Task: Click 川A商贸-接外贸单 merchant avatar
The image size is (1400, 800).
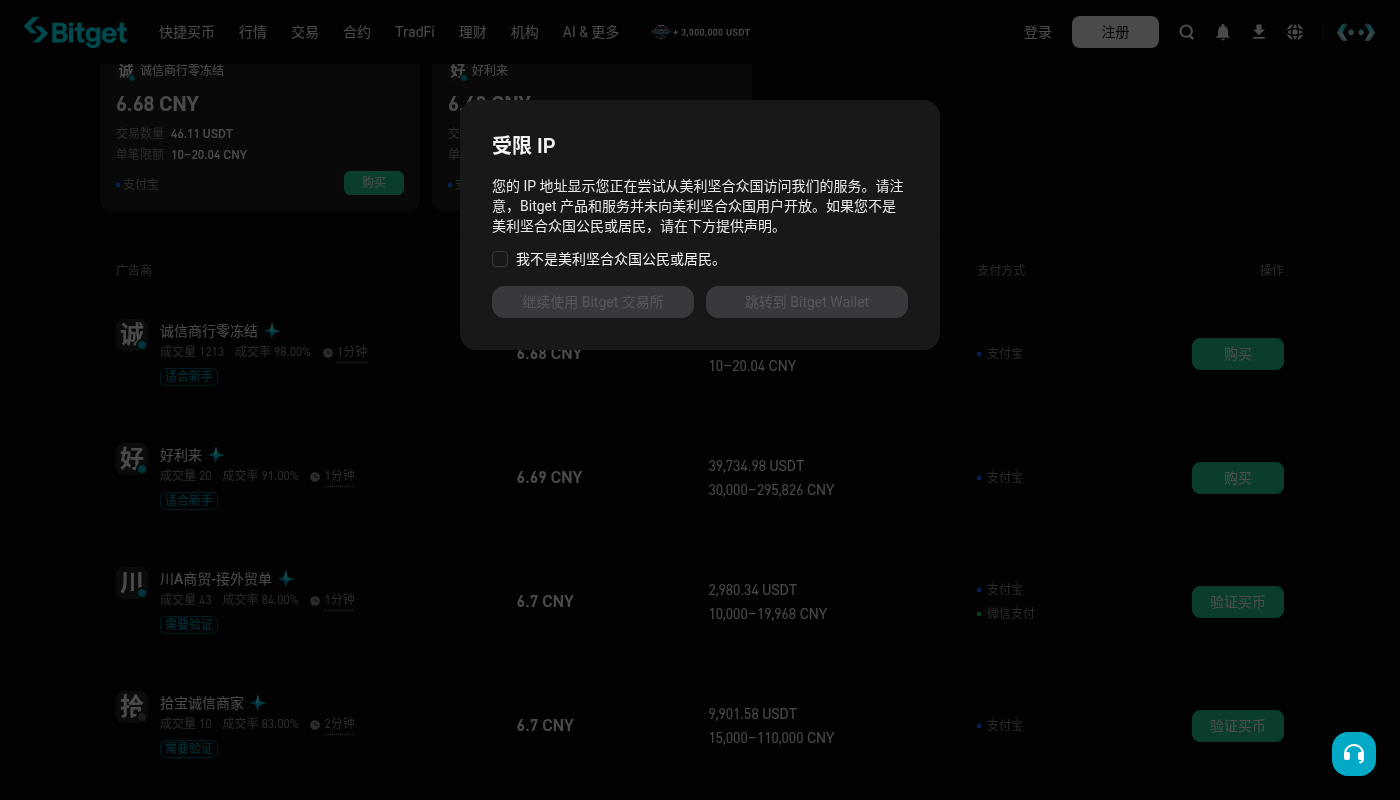Action: pyautogui.click(x=132, y=582)
